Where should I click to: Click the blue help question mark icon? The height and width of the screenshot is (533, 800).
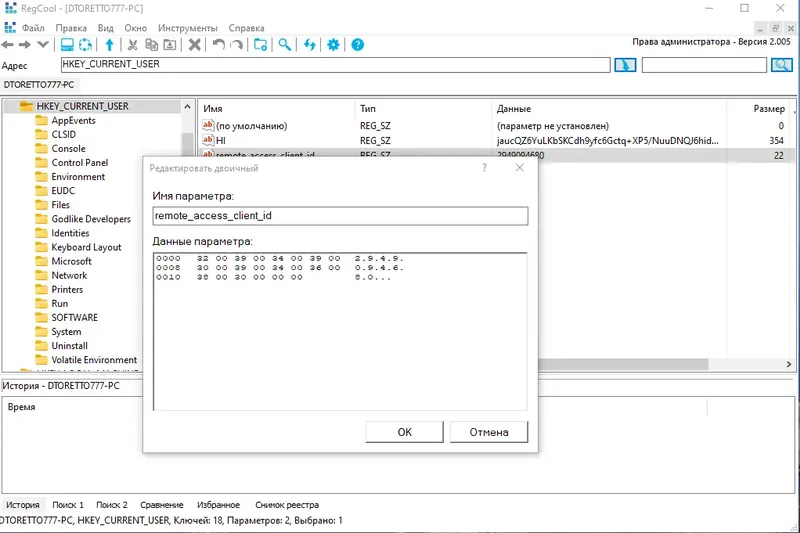358,45
